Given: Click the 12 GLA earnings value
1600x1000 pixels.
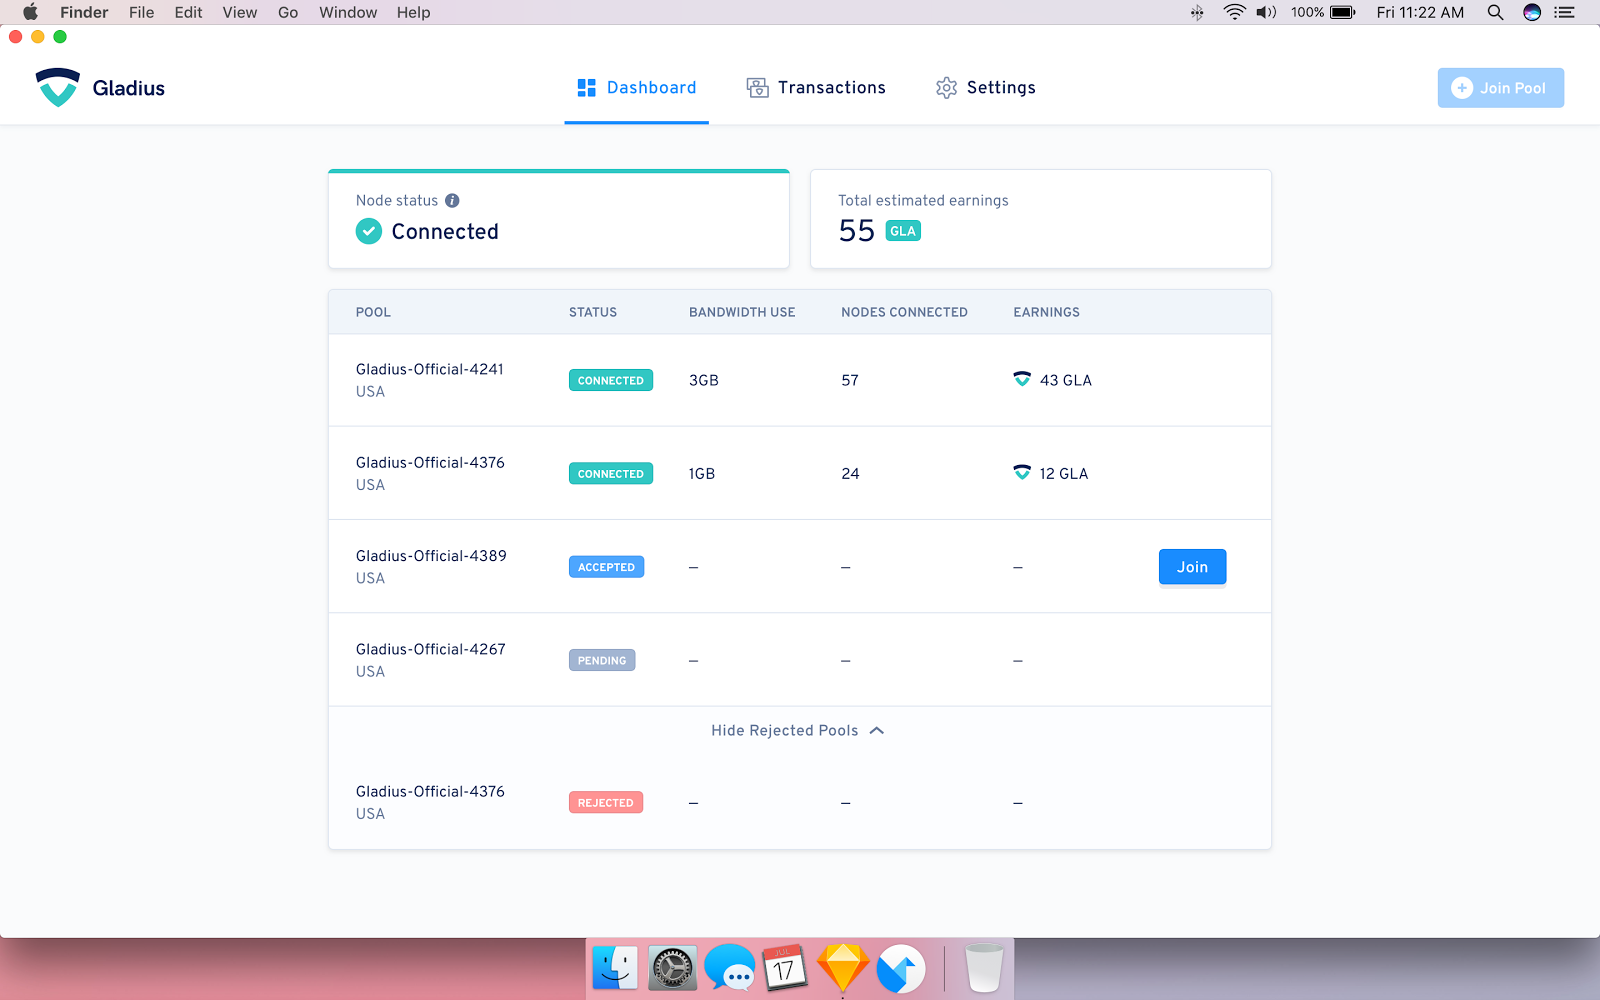Looking at the screenshot, I should click(x=1064, y=474).
